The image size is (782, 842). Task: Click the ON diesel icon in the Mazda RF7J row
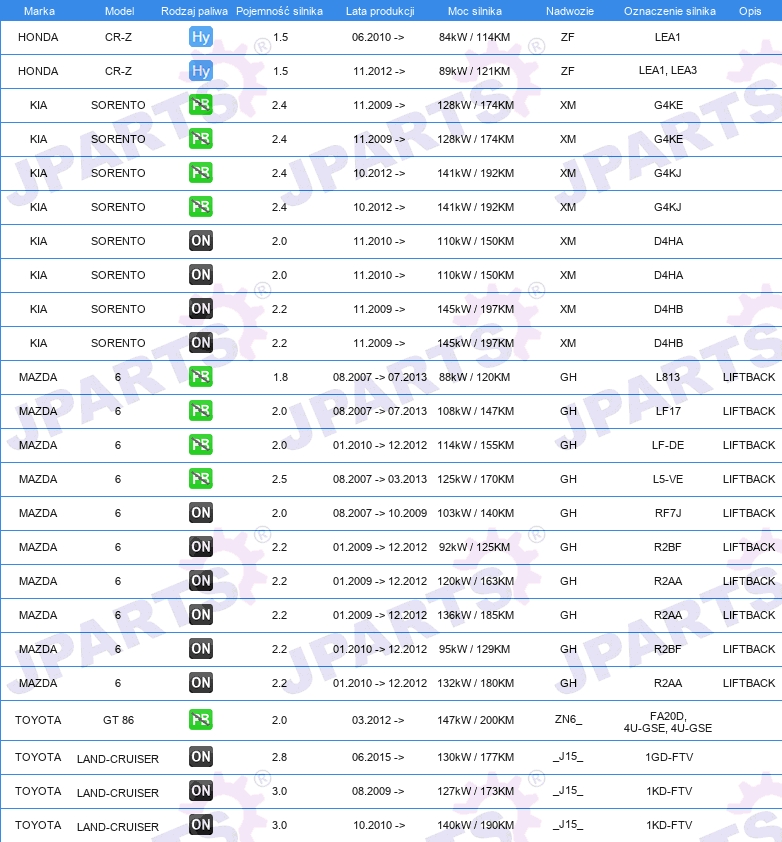pos(201,513)
